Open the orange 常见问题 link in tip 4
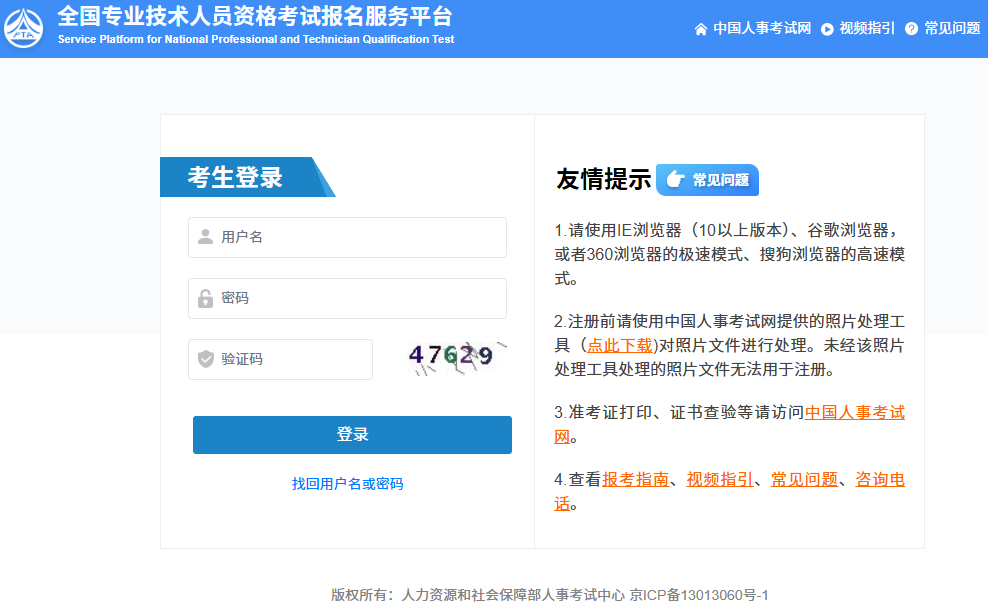988x607 pixels. pos(804,479)
